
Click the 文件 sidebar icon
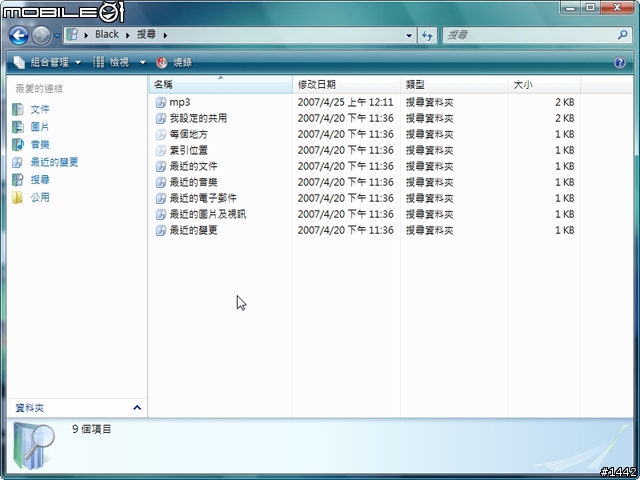[x=18, y=109]
